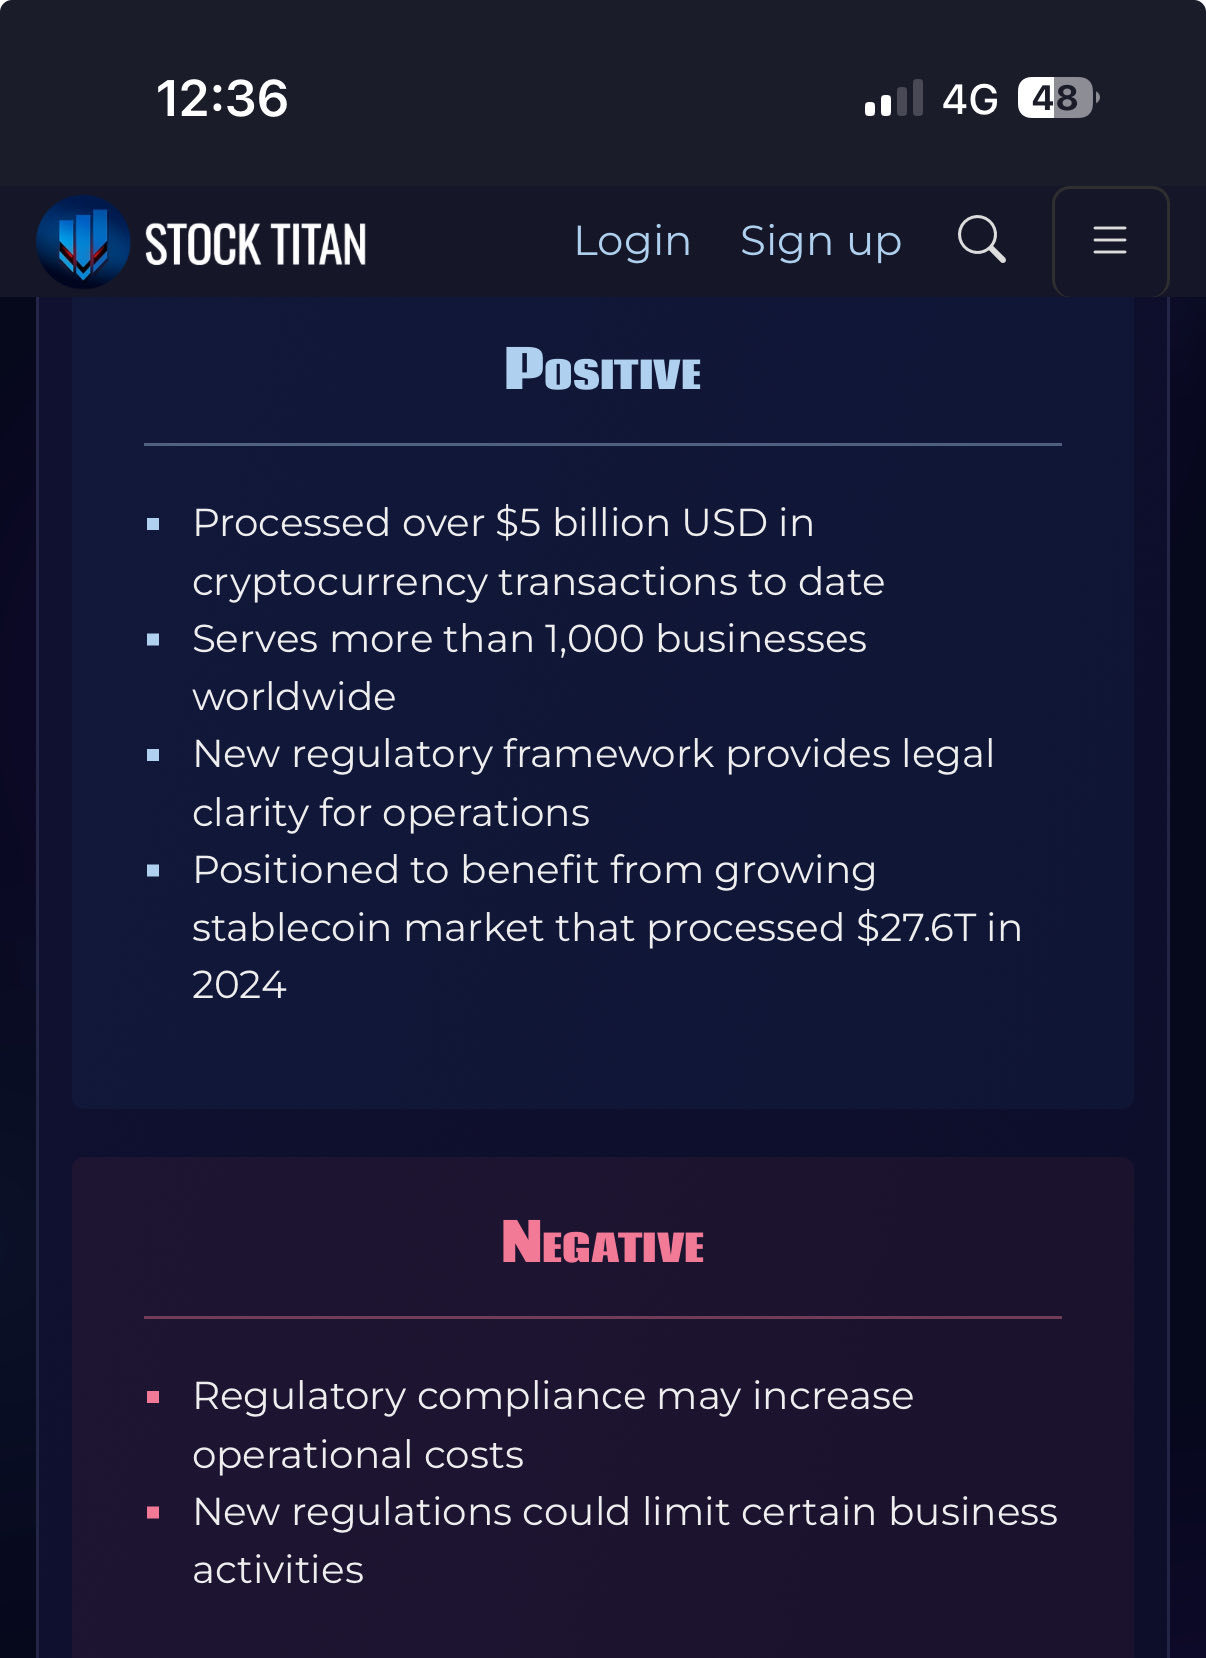This screenshot has width=1206, height=1658.
Task: Tap the '1,000 businesses worldwide' bullet
Action: coord(529,667)
